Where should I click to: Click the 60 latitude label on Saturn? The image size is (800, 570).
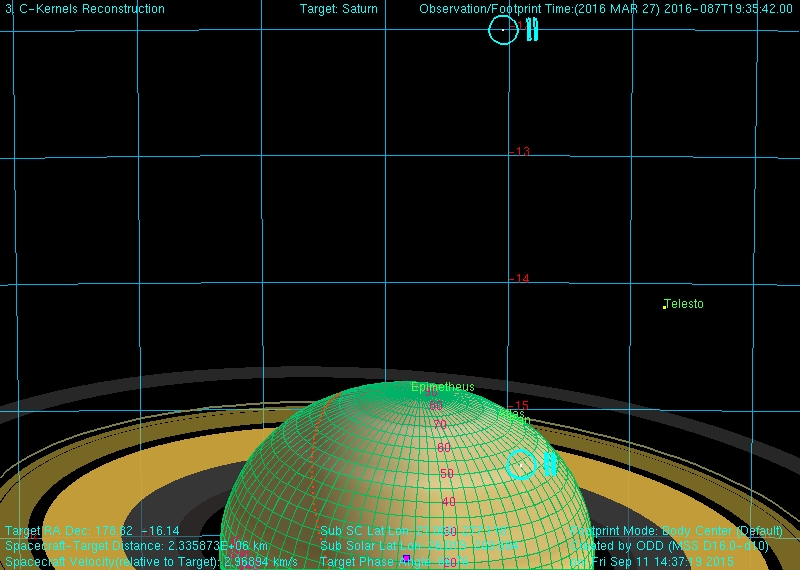(x=444, y=448)
